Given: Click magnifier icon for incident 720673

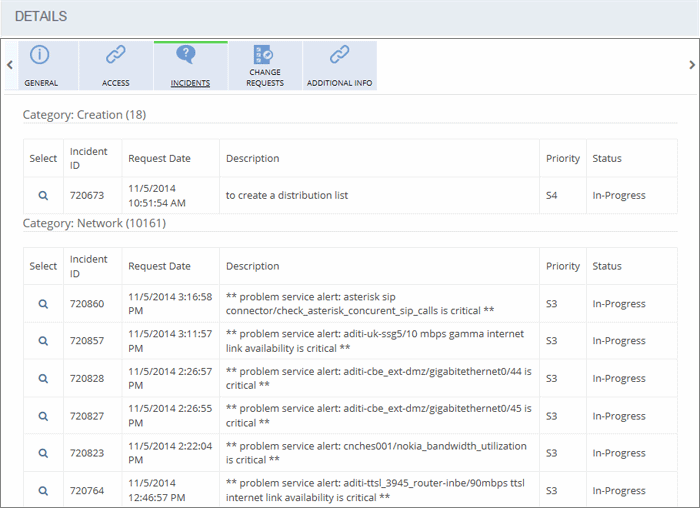Looking at the screenshot, I should (43, 196).
